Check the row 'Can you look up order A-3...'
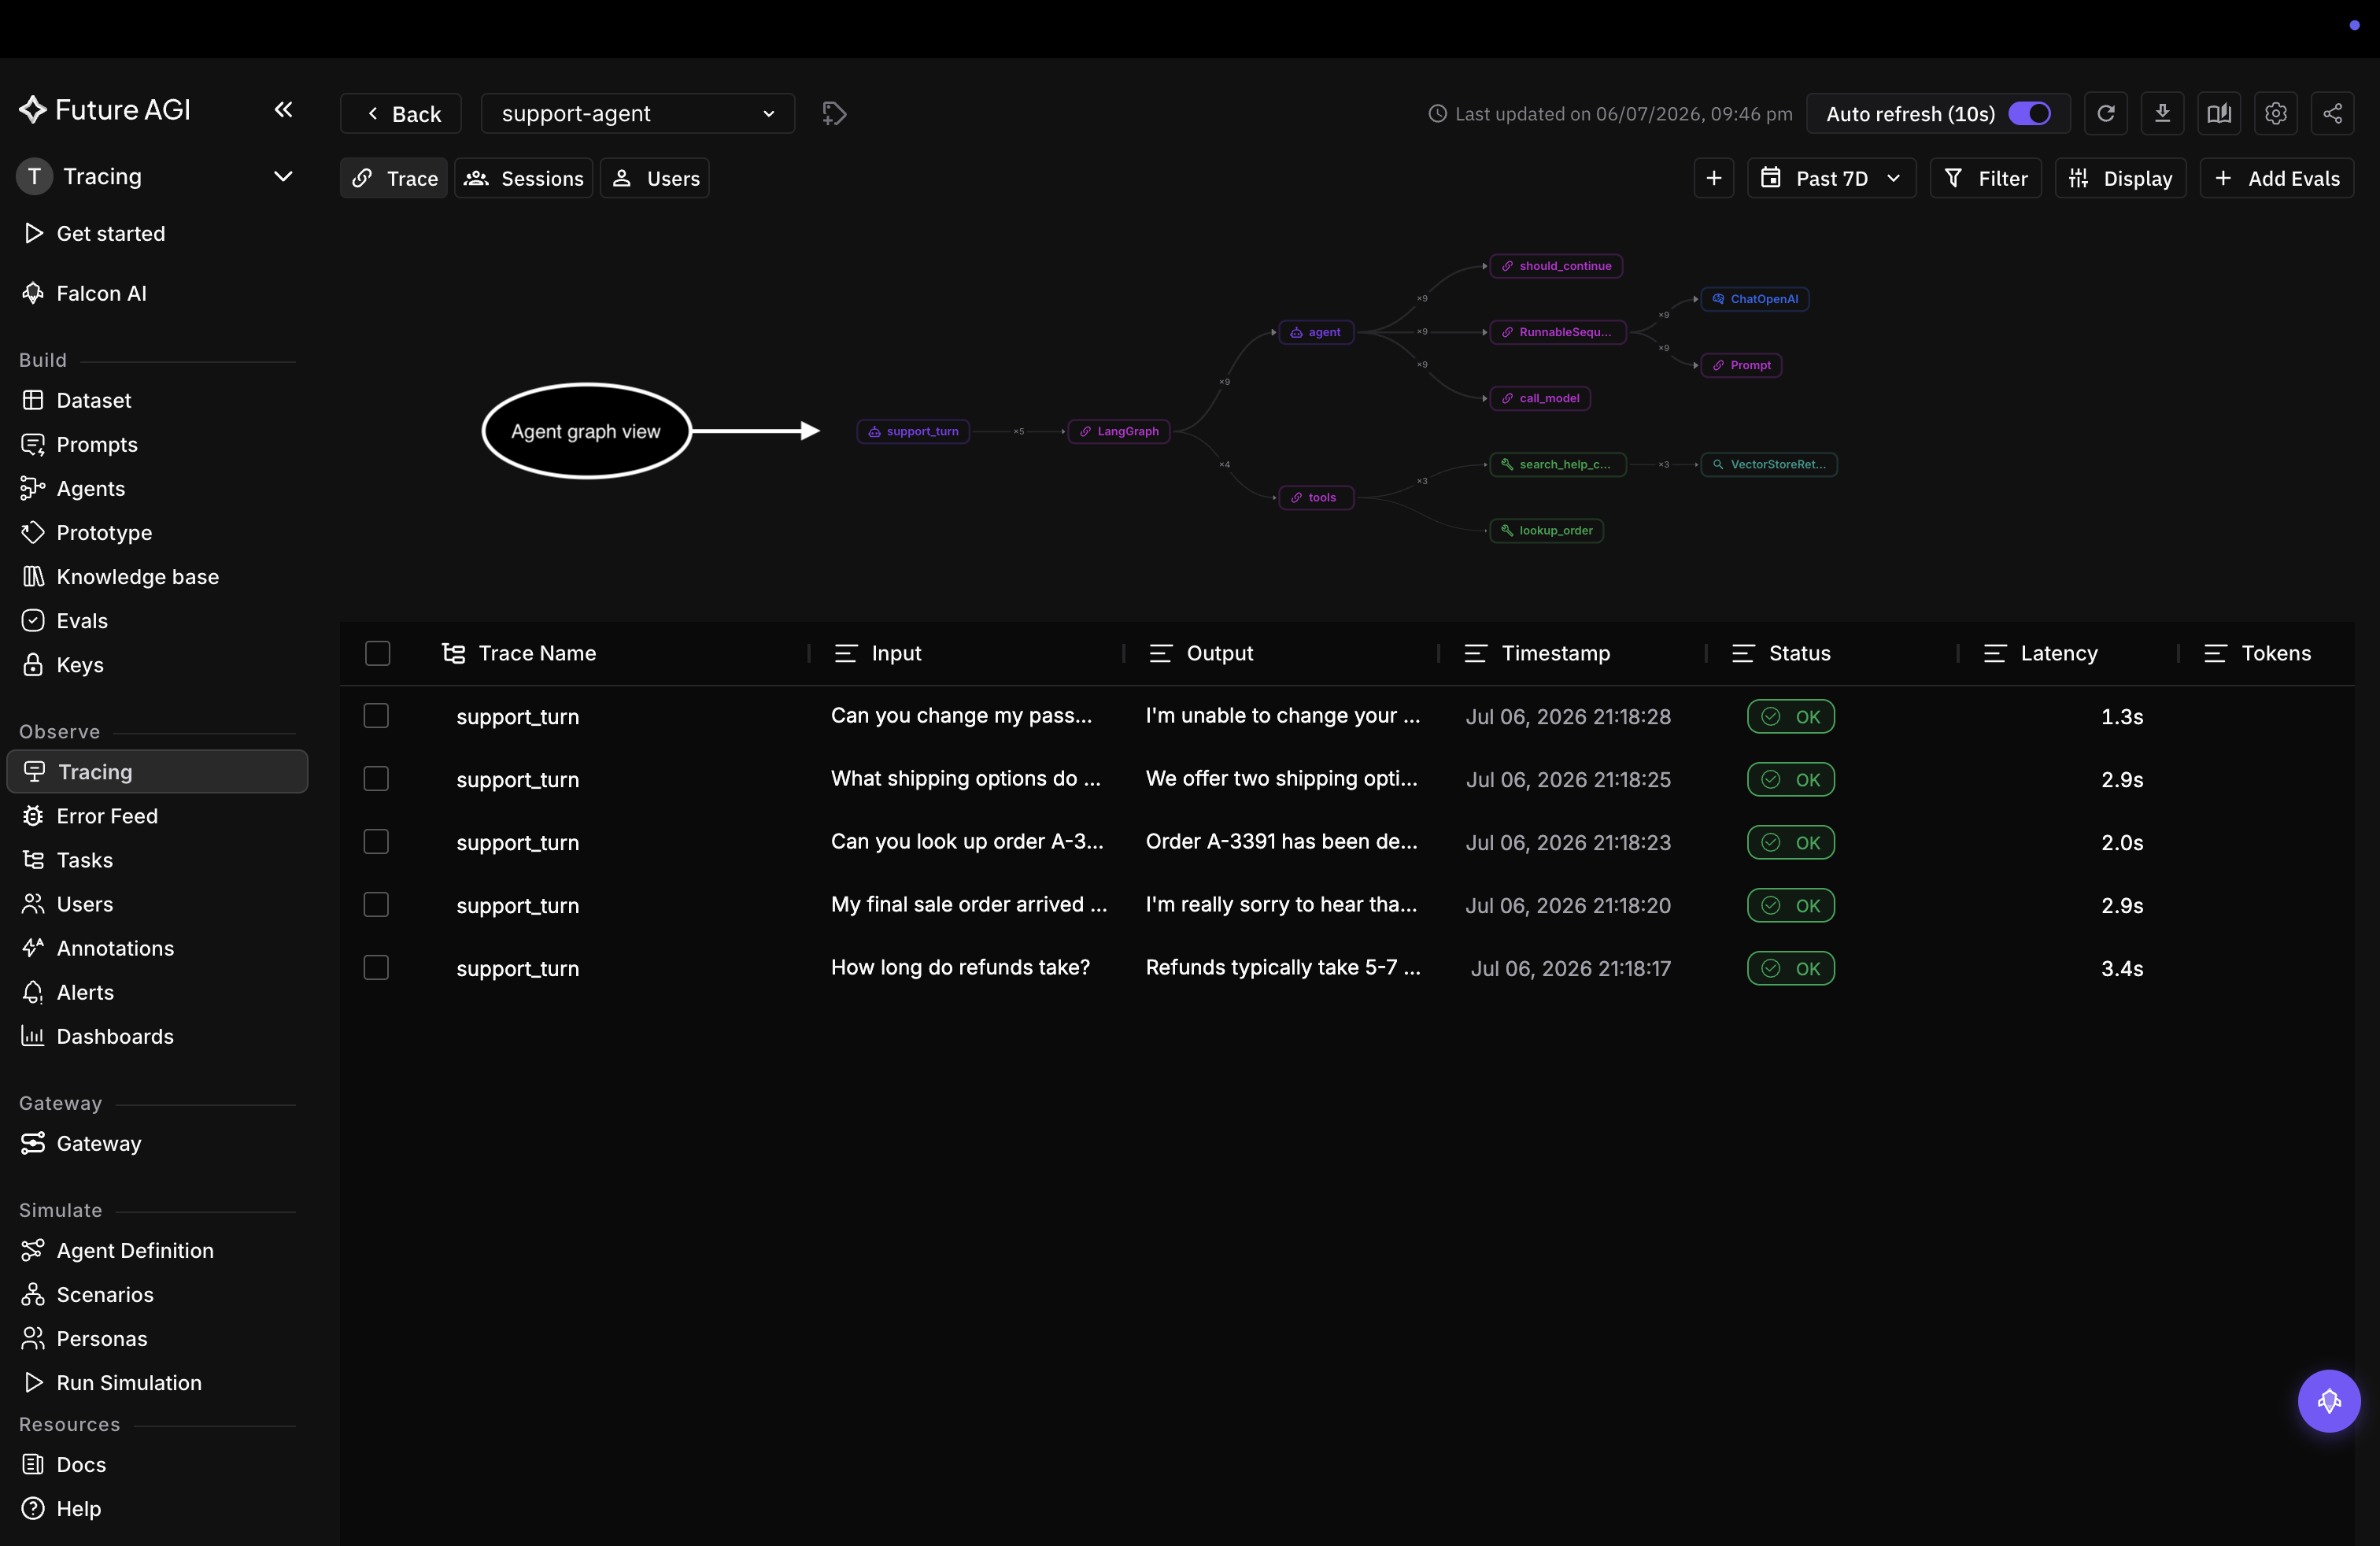 coord(376,842)
